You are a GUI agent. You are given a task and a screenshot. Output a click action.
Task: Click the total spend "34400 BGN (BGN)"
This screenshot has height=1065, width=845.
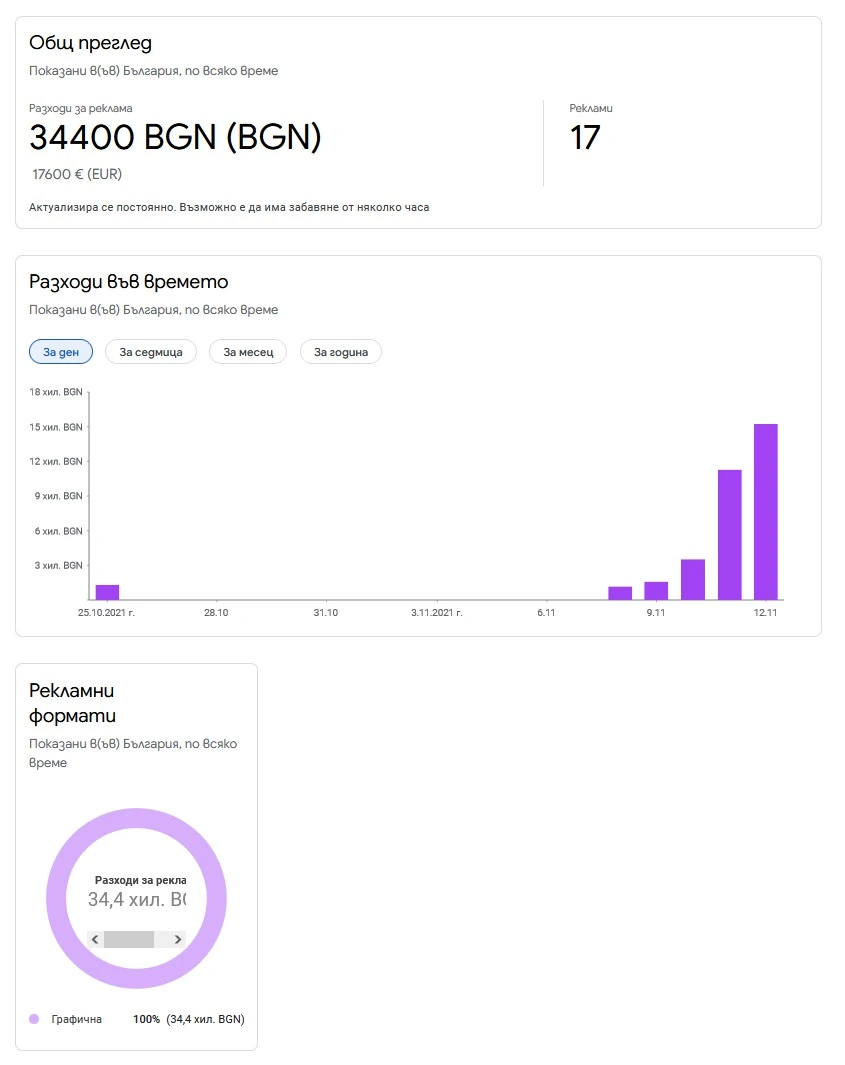[175, 137]
